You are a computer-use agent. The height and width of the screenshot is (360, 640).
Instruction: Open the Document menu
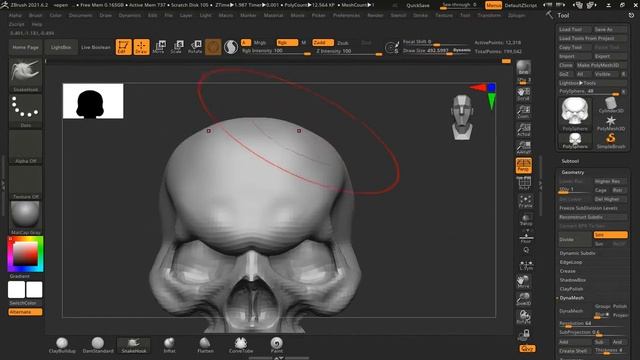pos(80,15)
